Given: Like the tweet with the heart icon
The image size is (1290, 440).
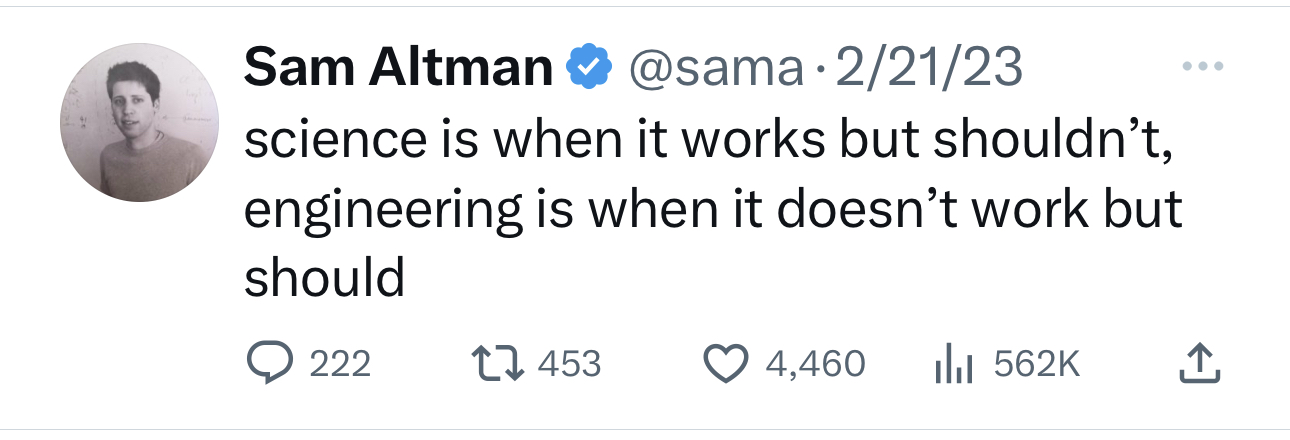Looking at the screenshot, I should point(727,363).
